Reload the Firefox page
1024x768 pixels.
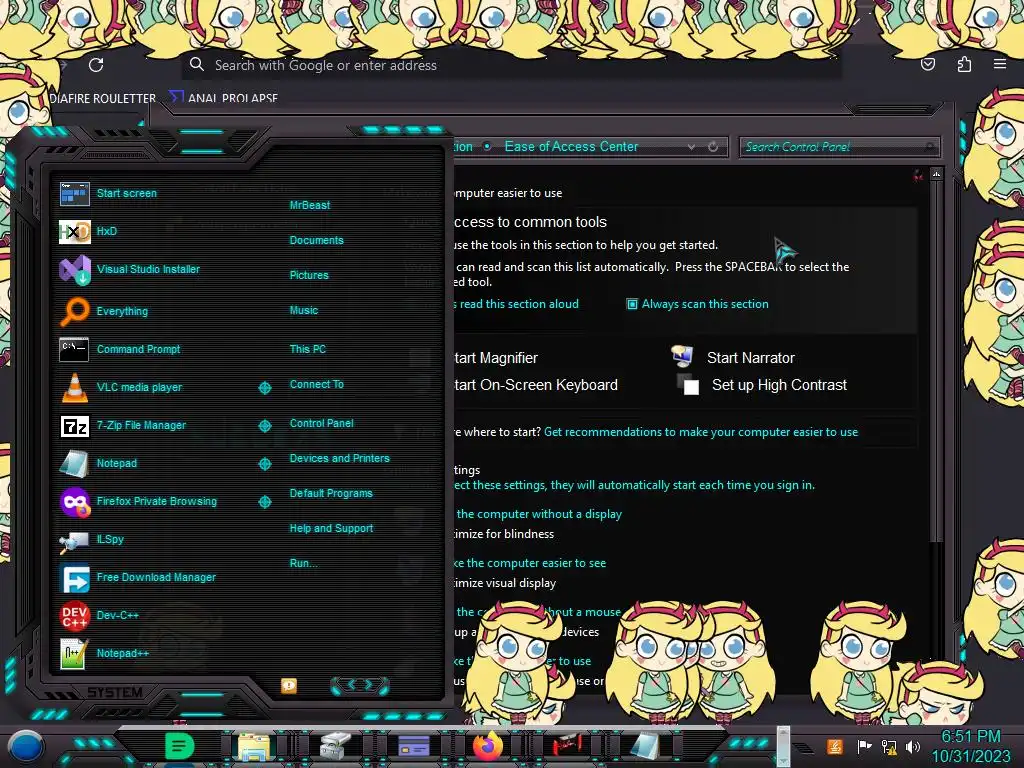96,65
